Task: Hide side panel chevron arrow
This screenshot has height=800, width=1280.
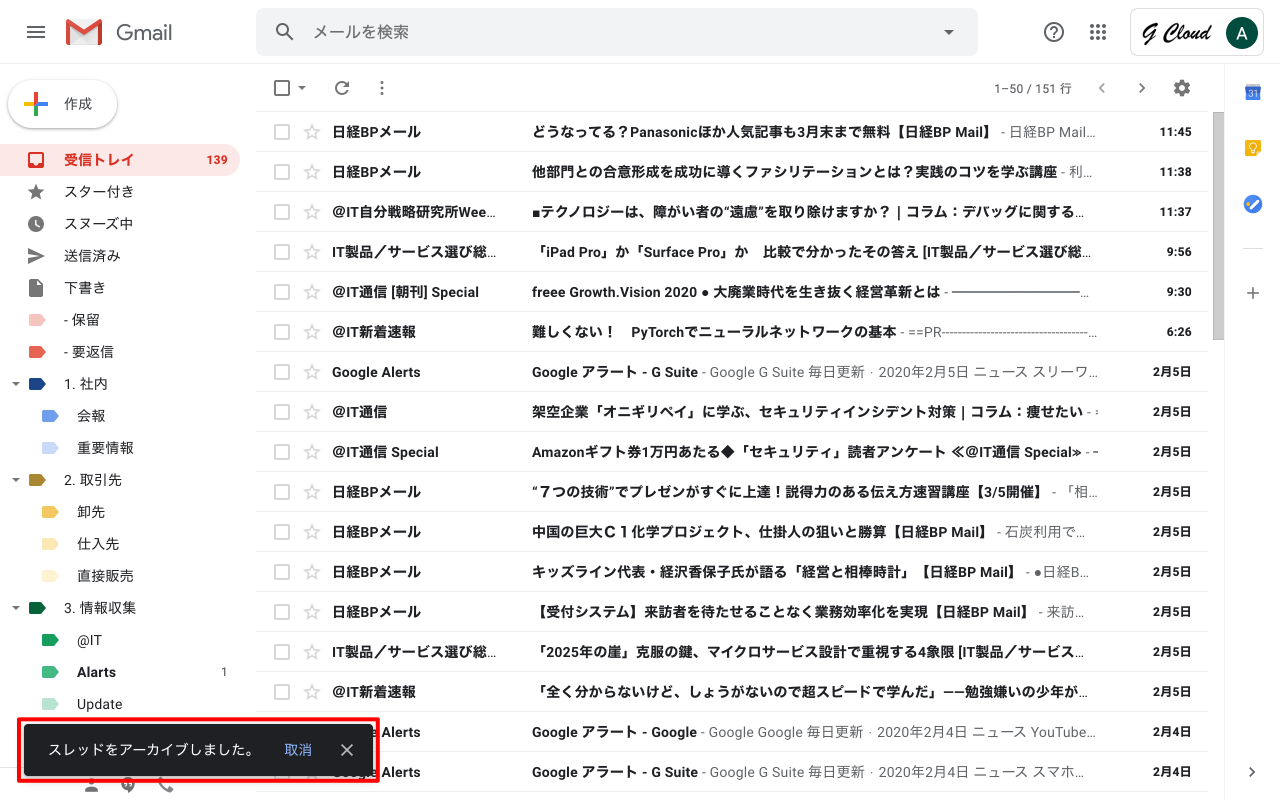Action: (x=1252, y=772)
